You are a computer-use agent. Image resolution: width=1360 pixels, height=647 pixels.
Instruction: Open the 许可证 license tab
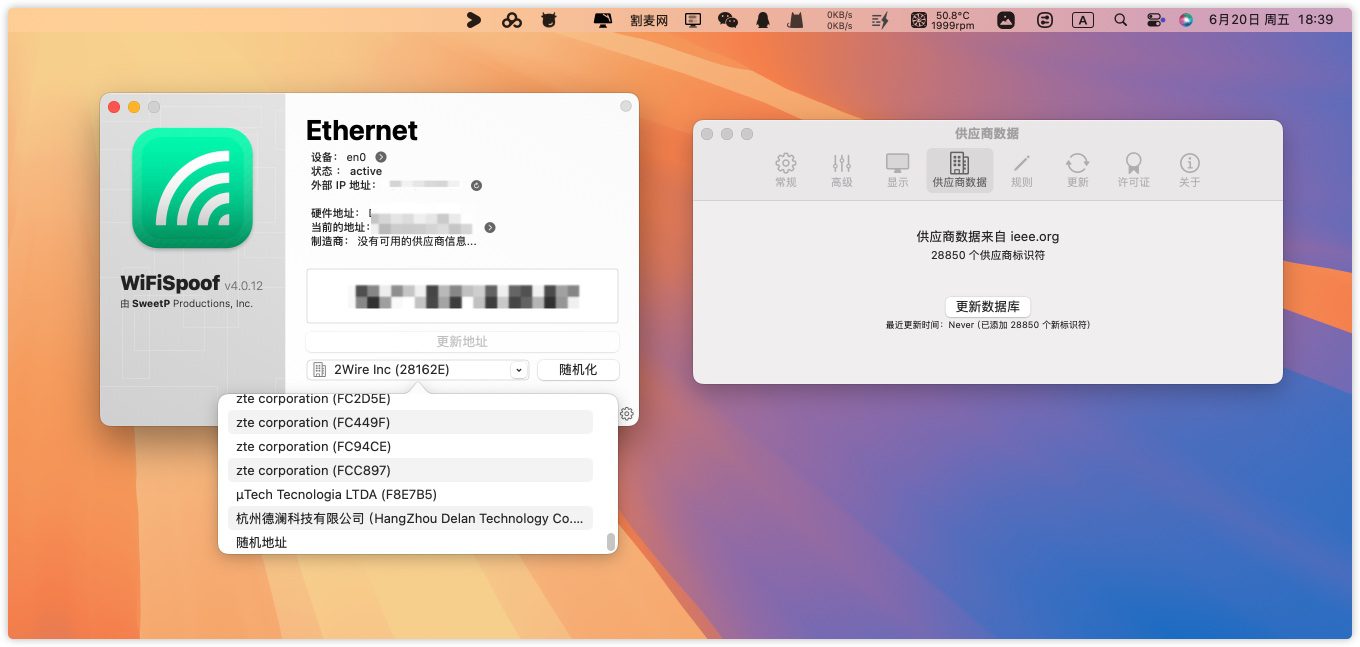pyautogui.click(x=1133, y=170)
